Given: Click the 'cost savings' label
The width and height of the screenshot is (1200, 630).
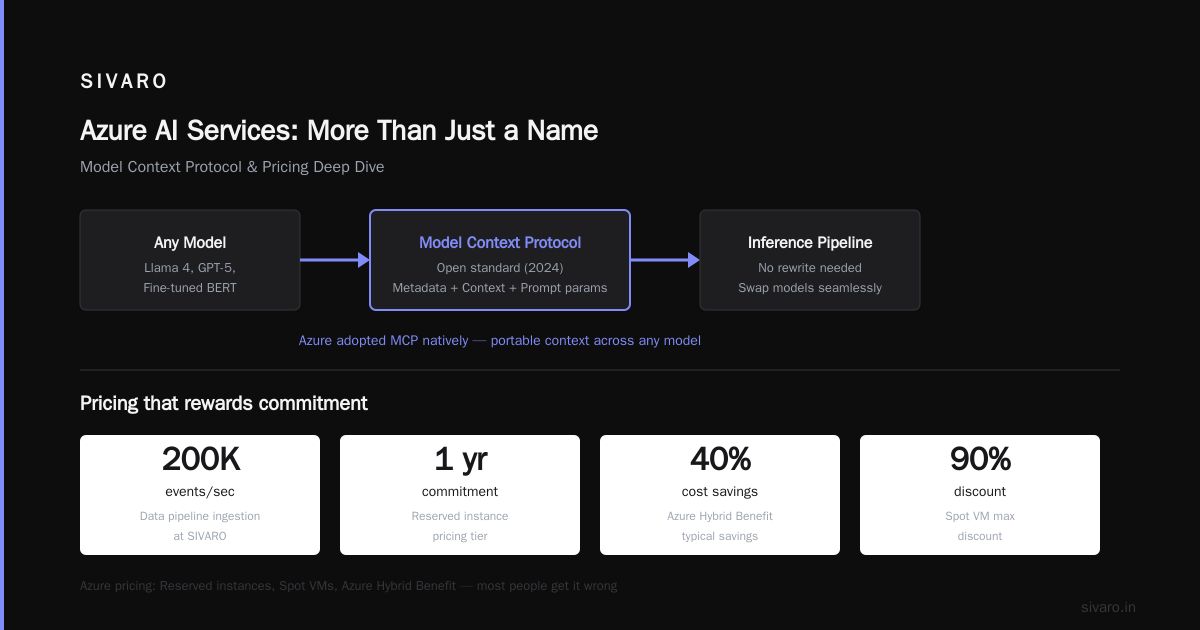Looking at the screenshot, I should 720,491.
